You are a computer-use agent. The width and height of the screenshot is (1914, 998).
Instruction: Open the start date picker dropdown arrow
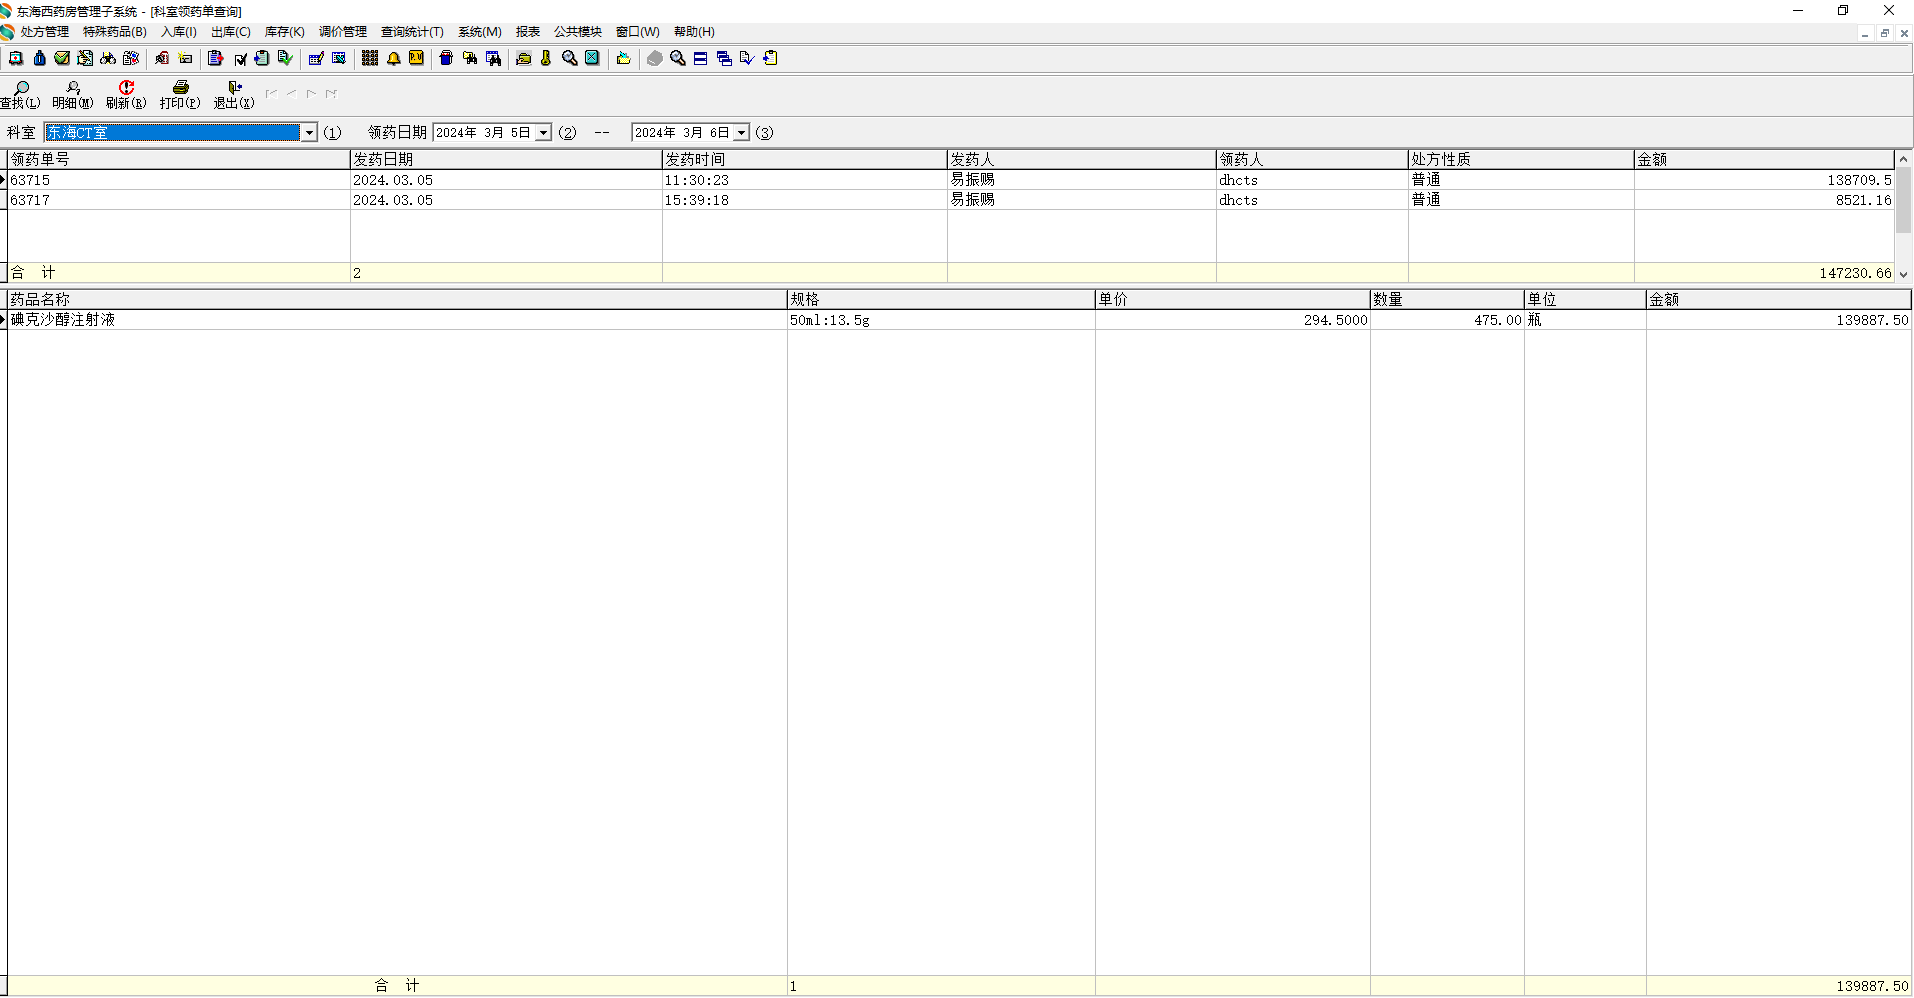click(x=543, y=133)
